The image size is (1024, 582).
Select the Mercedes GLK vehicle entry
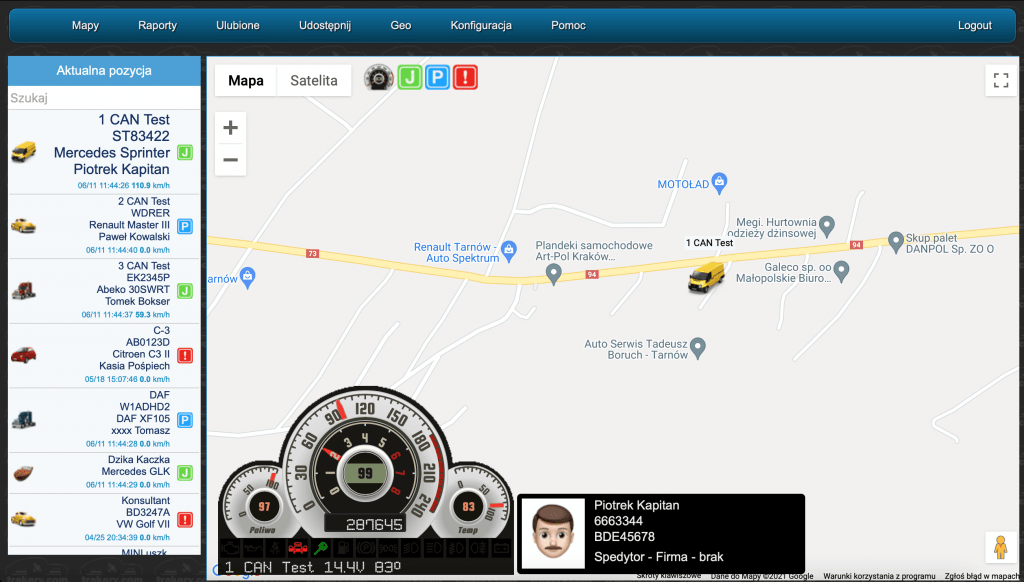click(x=136, y=471)
